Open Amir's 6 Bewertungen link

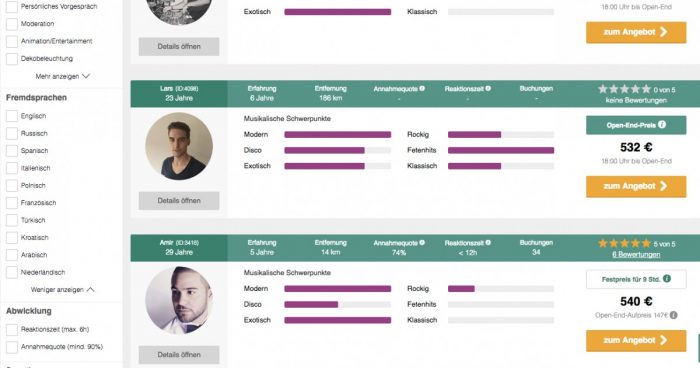[x=636, y=255]
